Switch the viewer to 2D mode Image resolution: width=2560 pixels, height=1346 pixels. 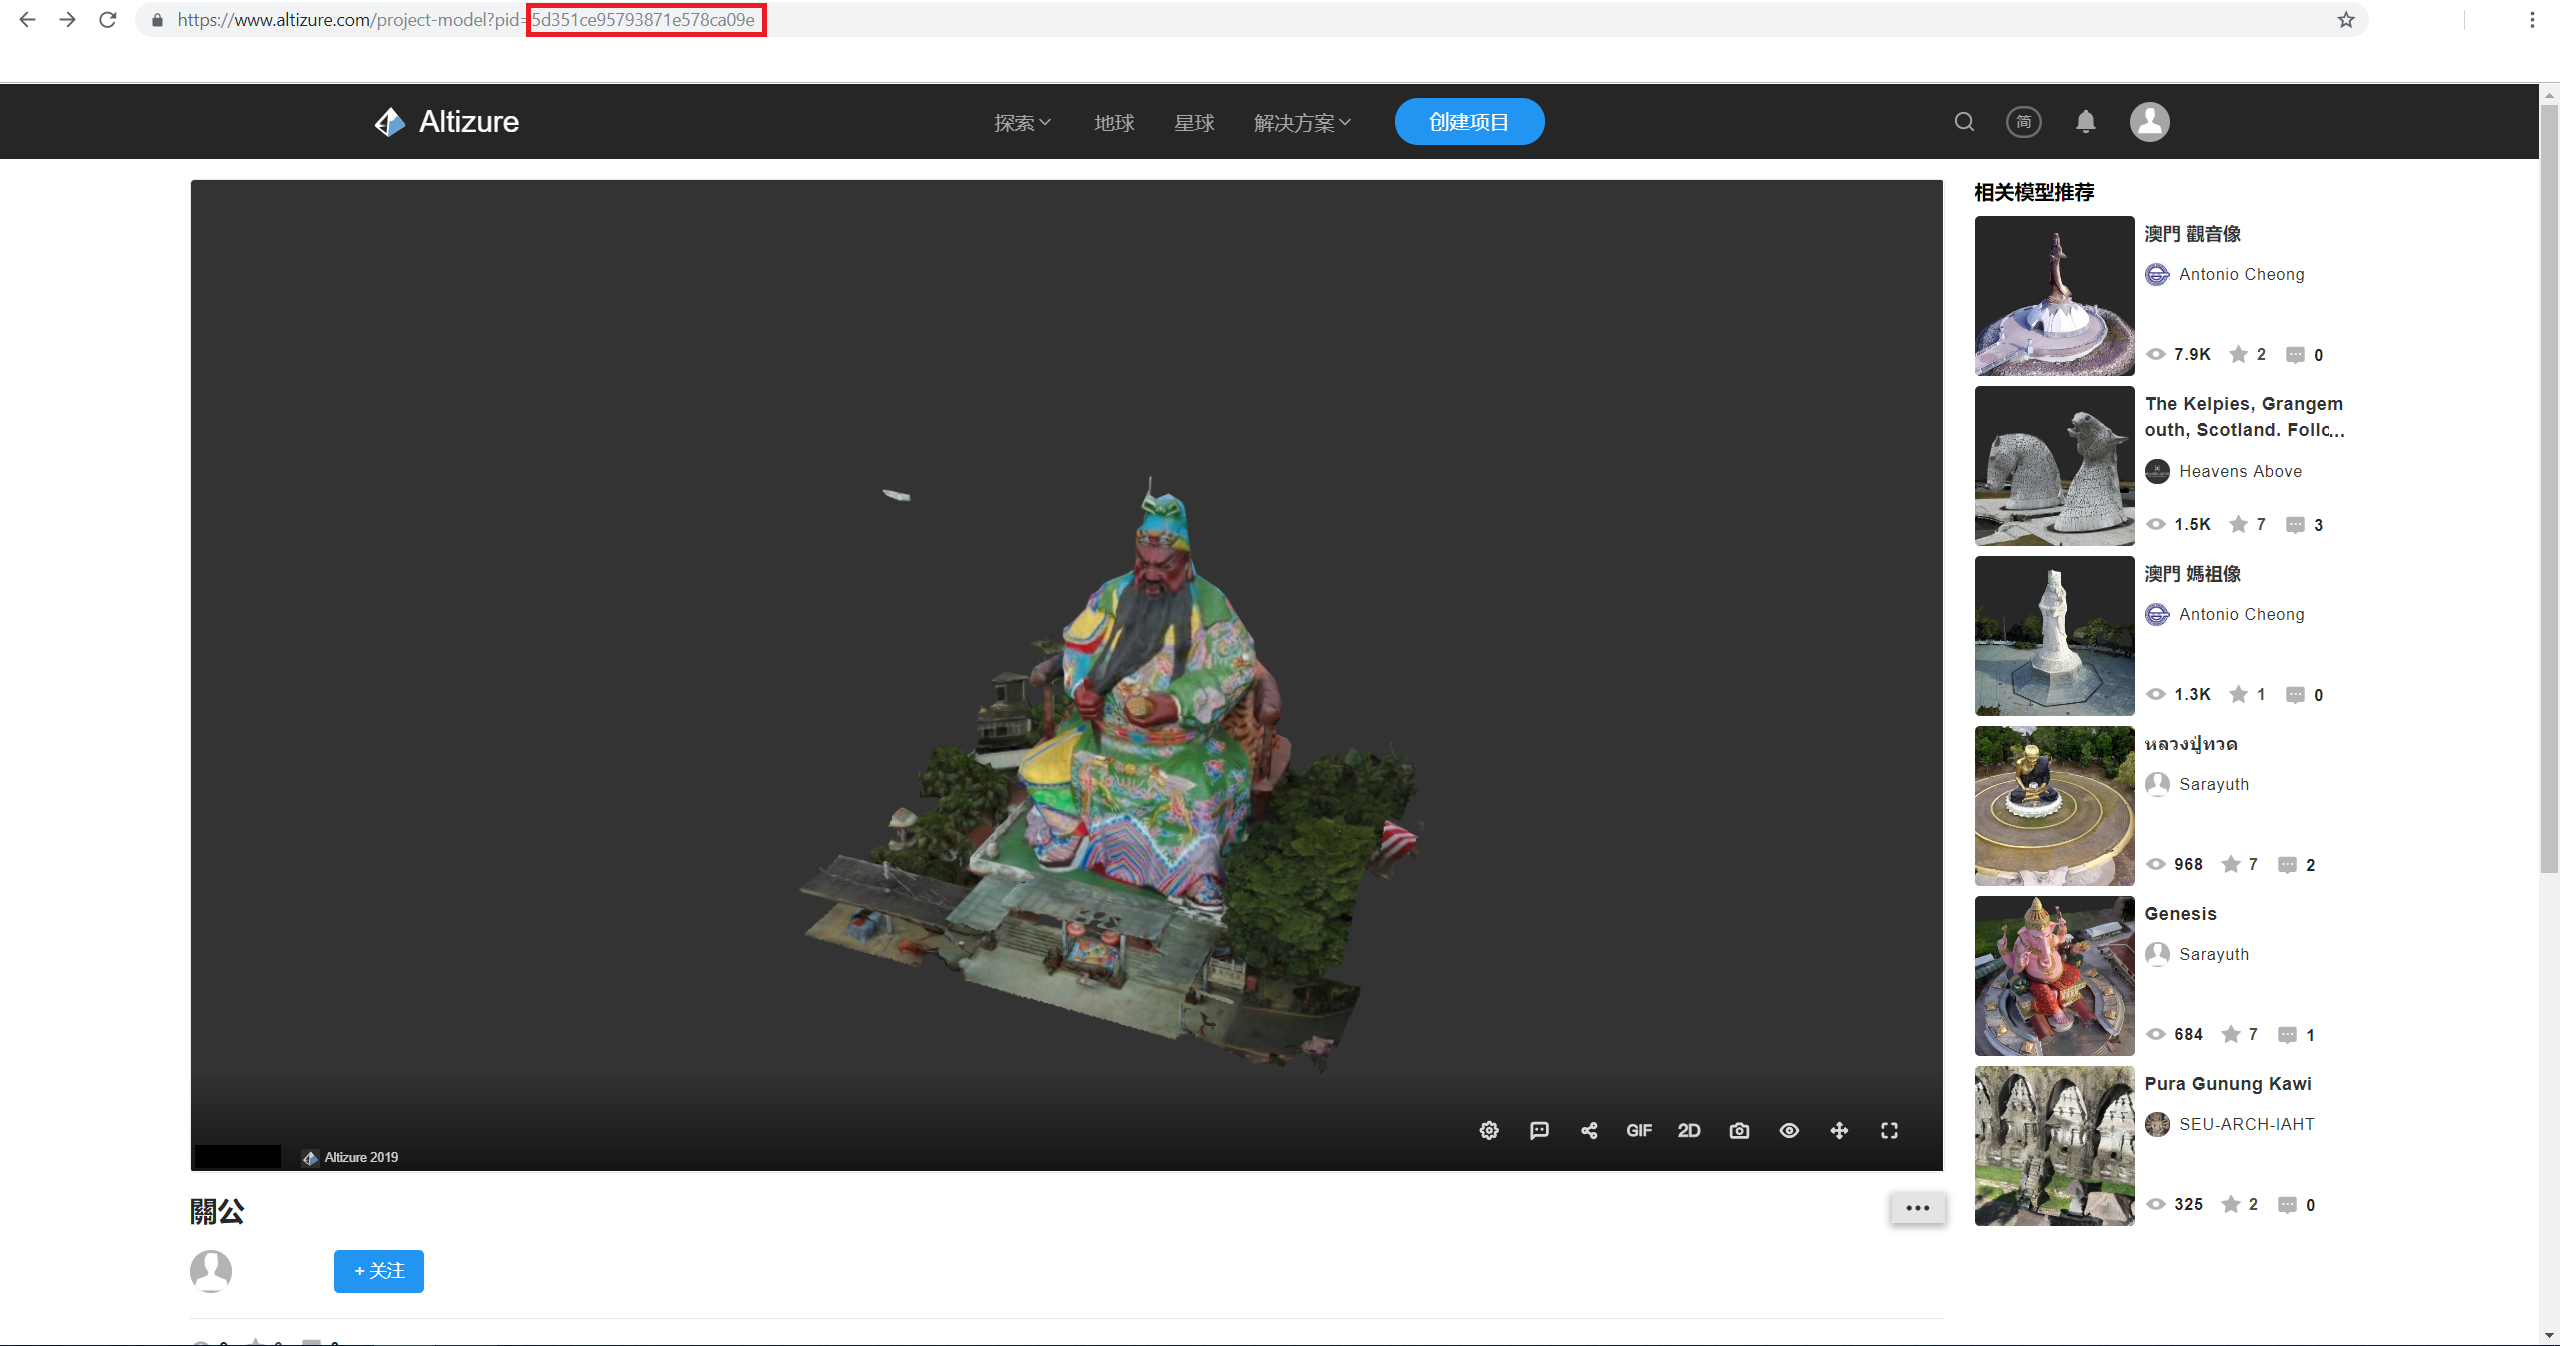pos(1689,1130)
